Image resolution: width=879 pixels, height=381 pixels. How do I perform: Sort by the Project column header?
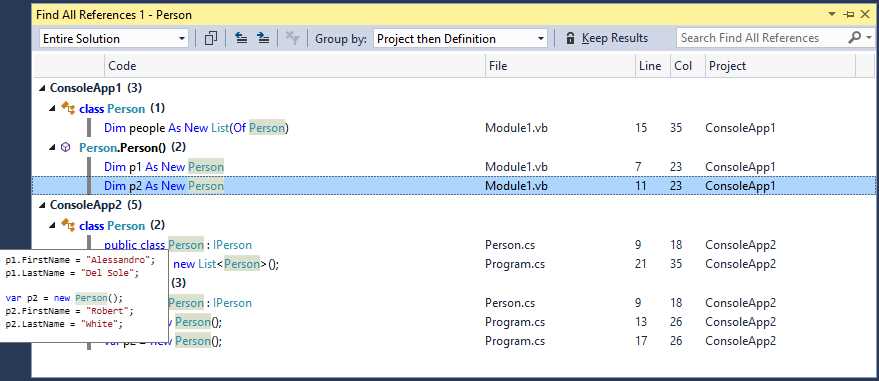pos(780,66)
